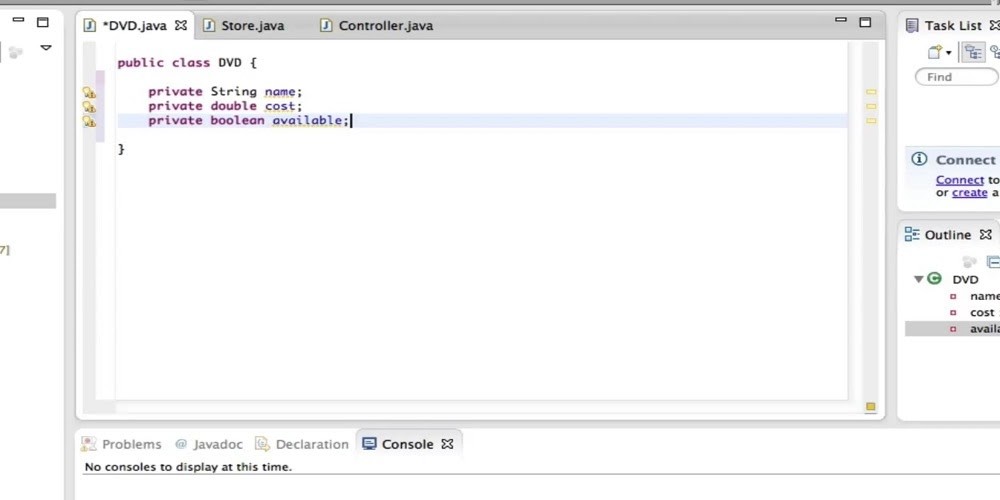The width and height of the screenshot is (1000, 500).
Task: Click the info icon next to Connect
Action: pos(919,159)
